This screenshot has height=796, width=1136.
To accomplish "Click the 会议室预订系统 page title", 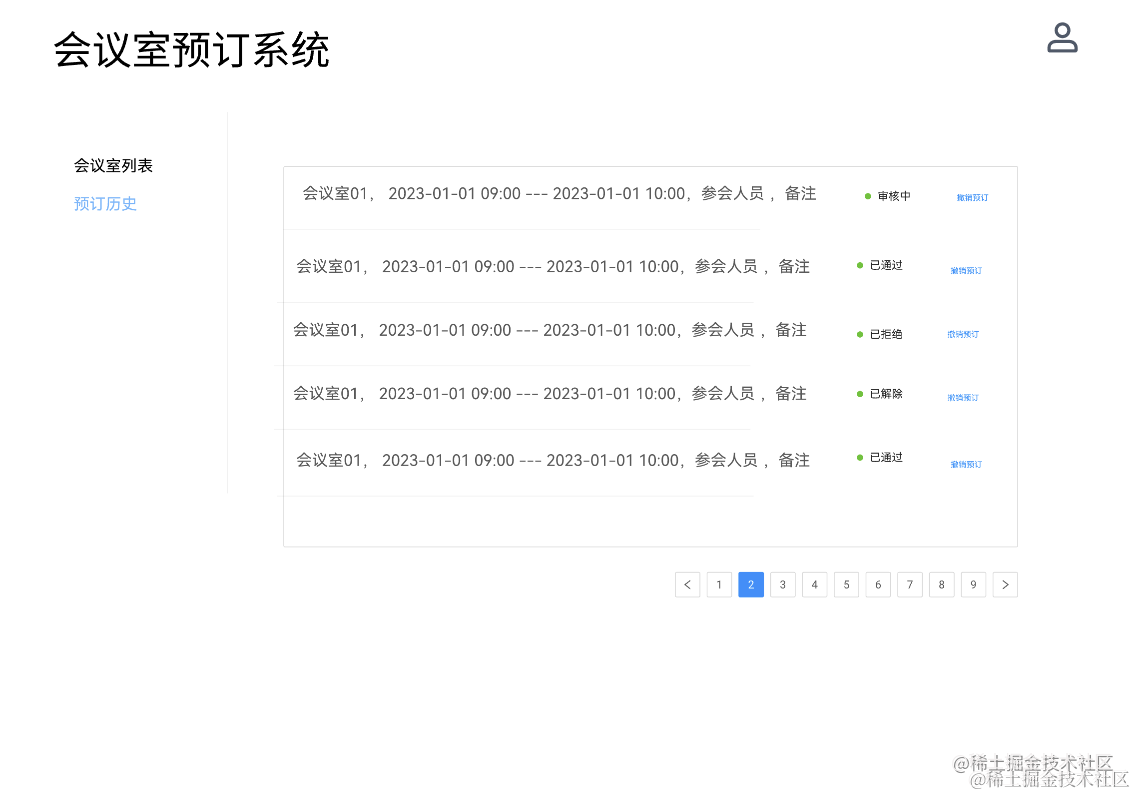I will coord(191,50).
